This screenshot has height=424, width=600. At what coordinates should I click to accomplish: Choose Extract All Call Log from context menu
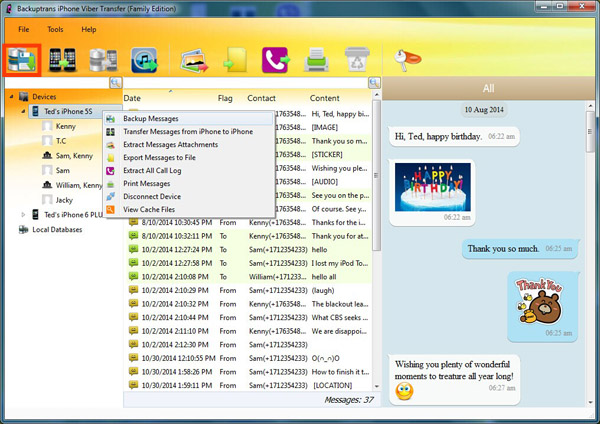click(x=153, y=171)
